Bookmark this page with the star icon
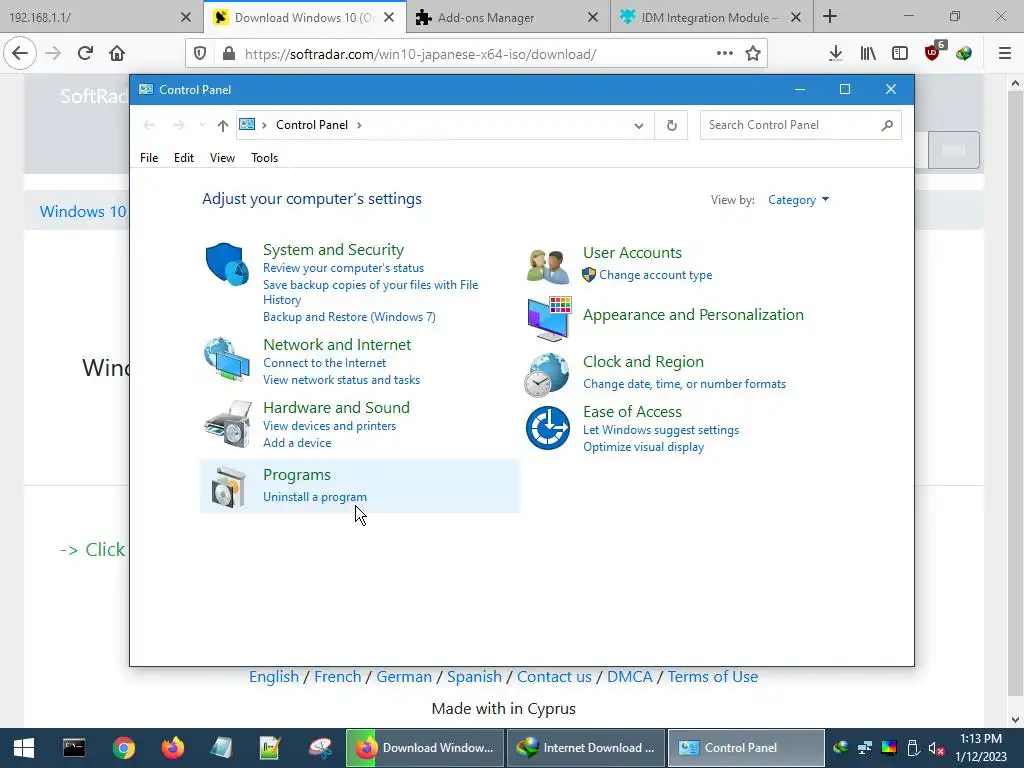This screenshot has height=768, width=1024. pos(753,54)
